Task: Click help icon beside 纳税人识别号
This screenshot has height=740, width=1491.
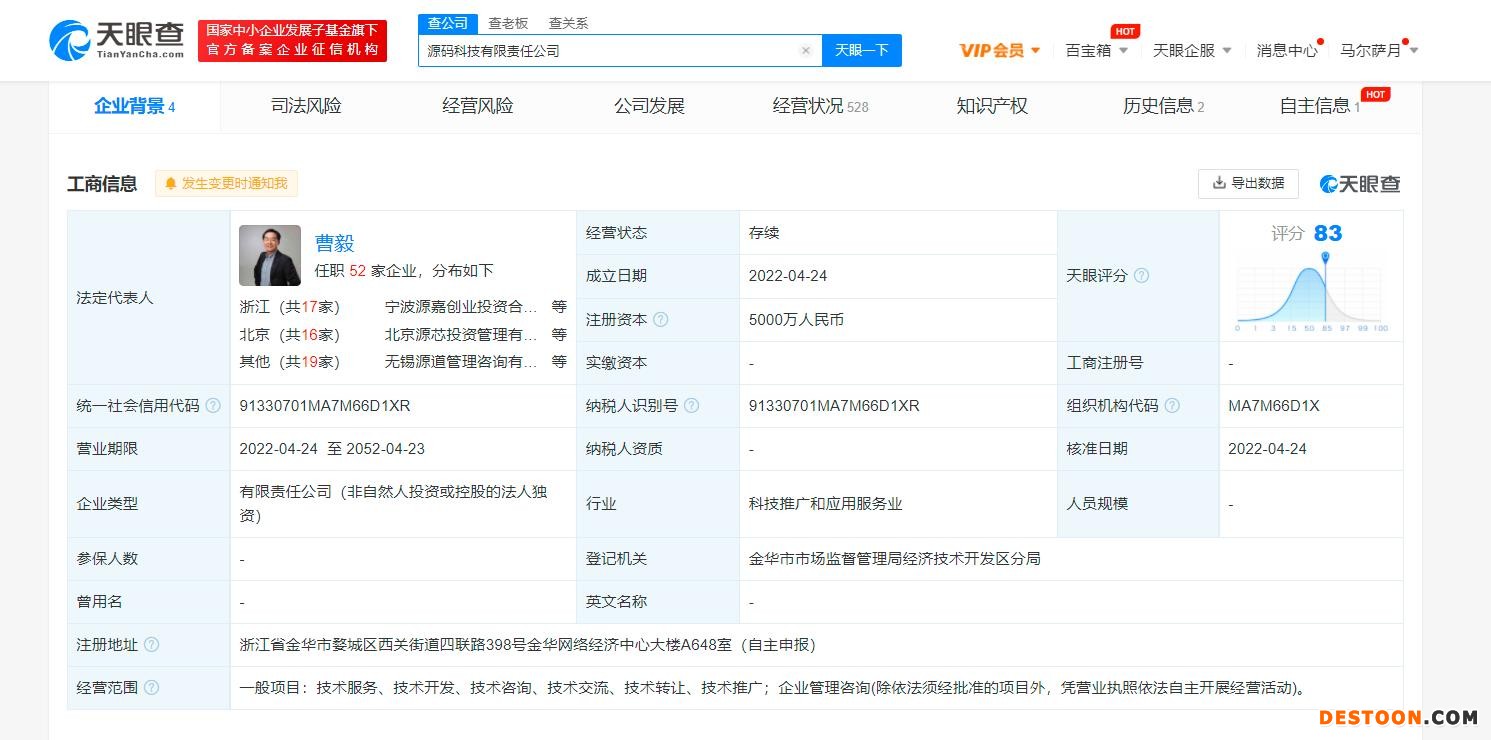Action: [691, 406]
